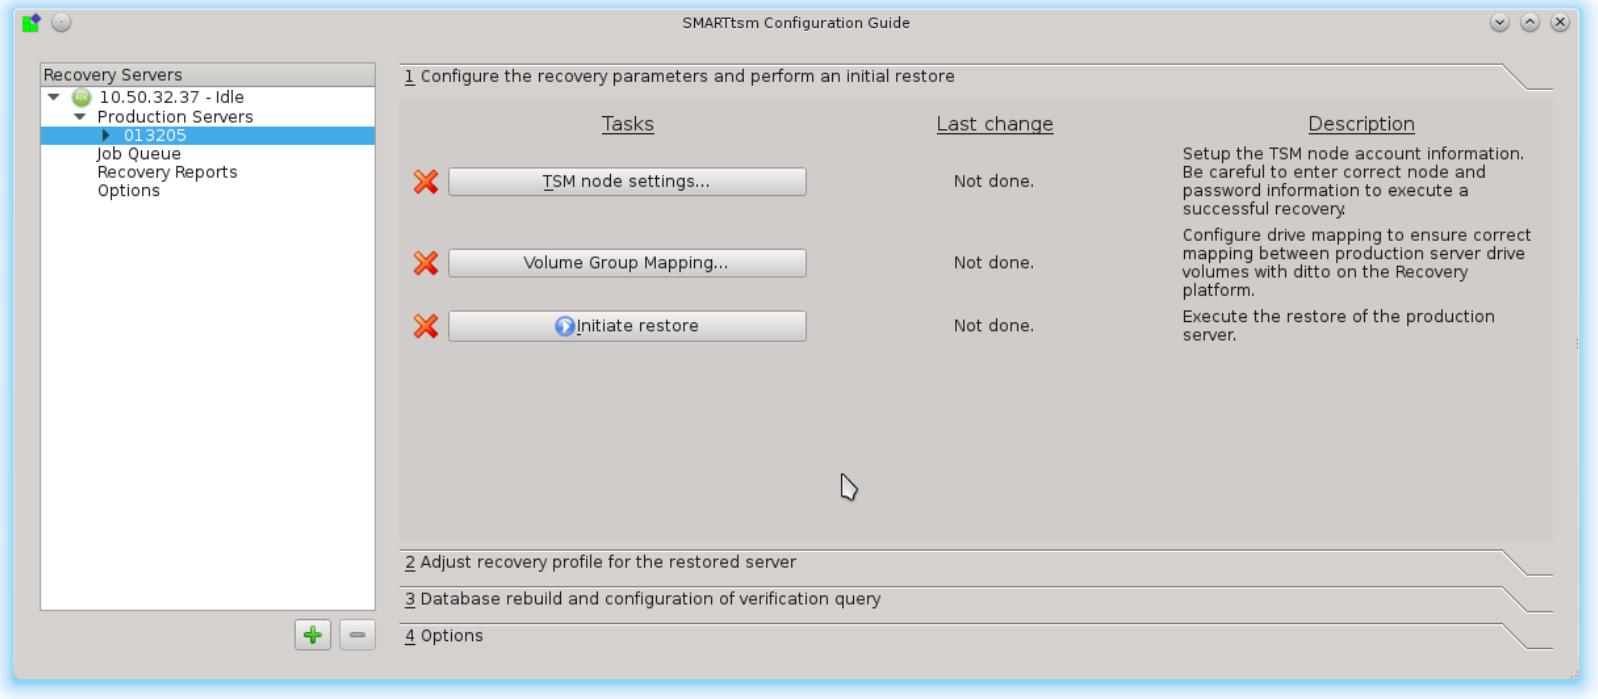The height and width of the screenshot is (699, 1598).
Task: Click red X status beside Volume Group Mapping
Action: (x=426, y=263)
